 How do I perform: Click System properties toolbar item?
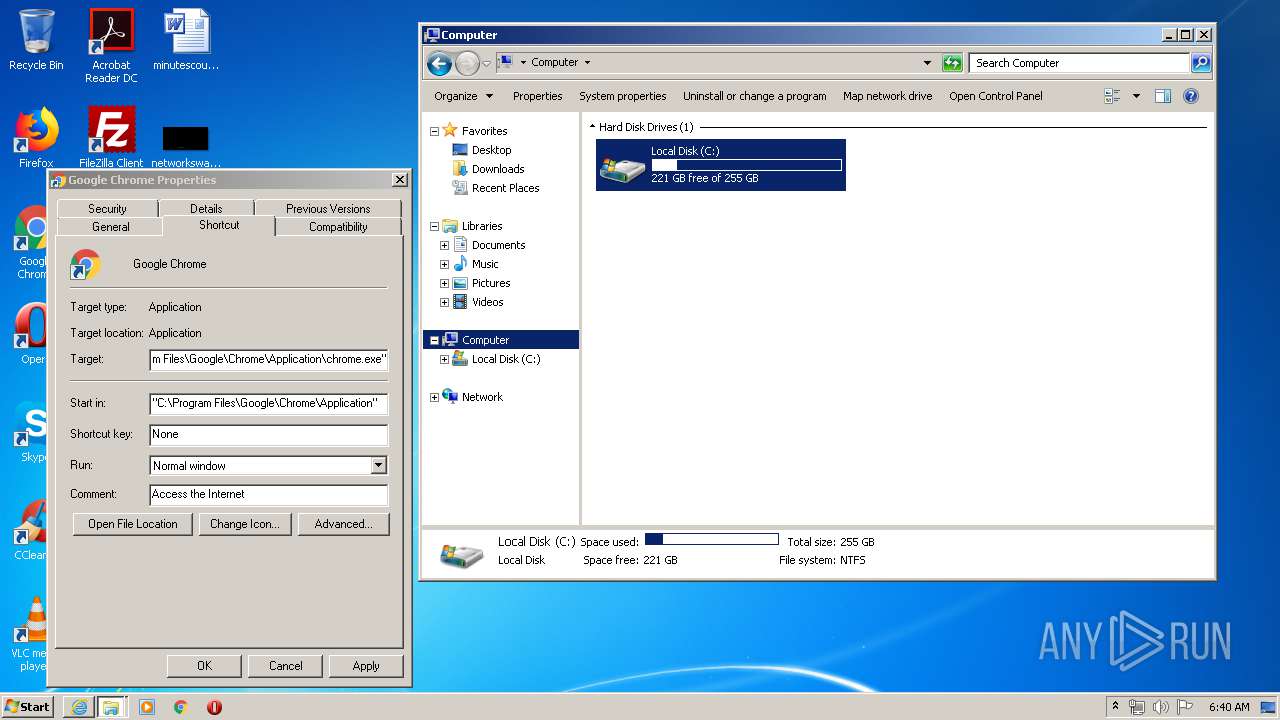622,96
